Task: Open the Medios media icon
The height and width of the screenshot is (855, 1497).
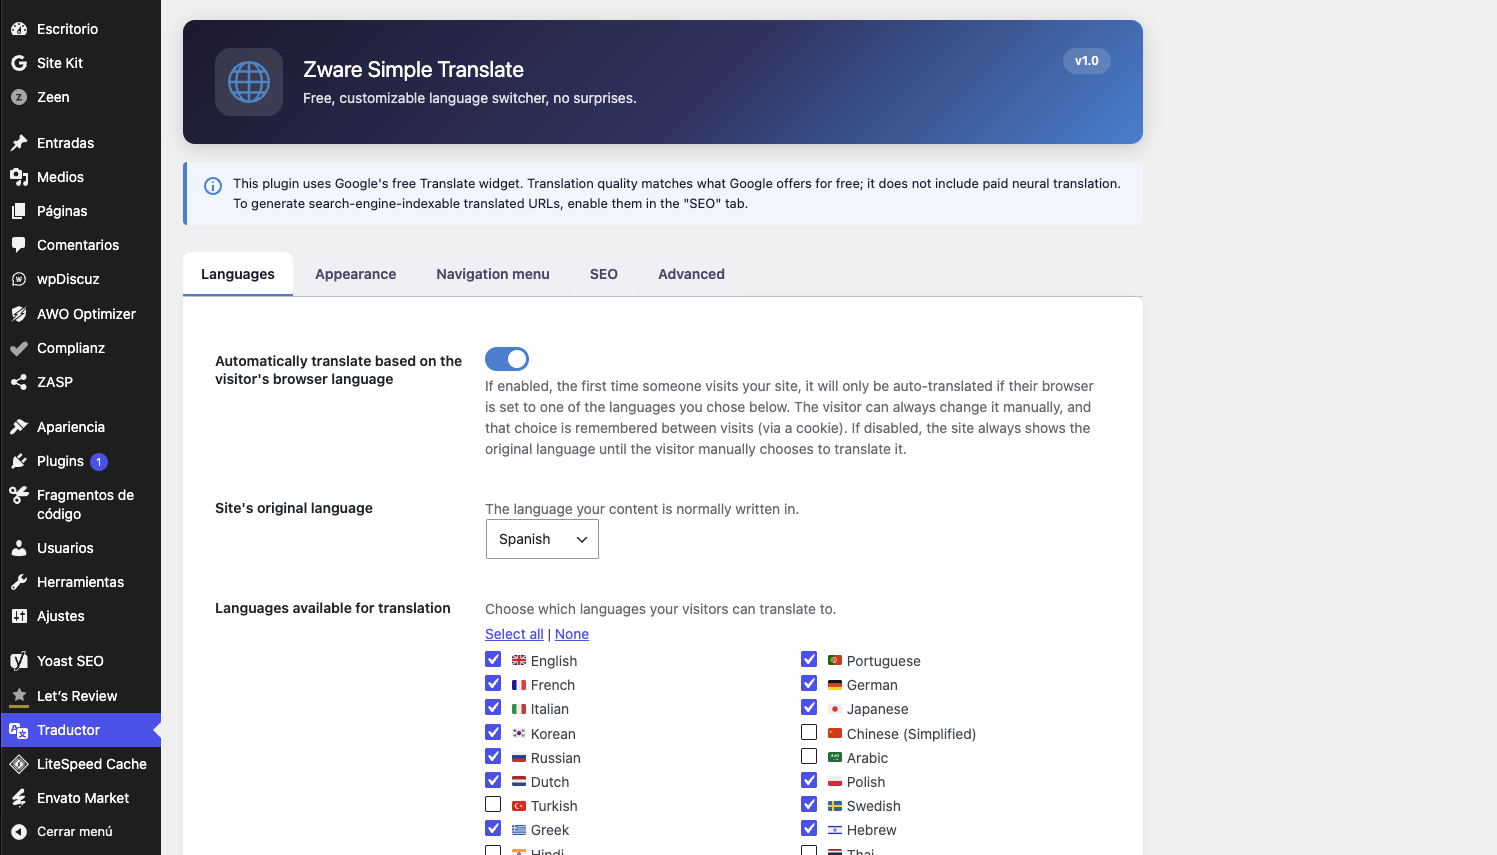Action: [19, 177]
